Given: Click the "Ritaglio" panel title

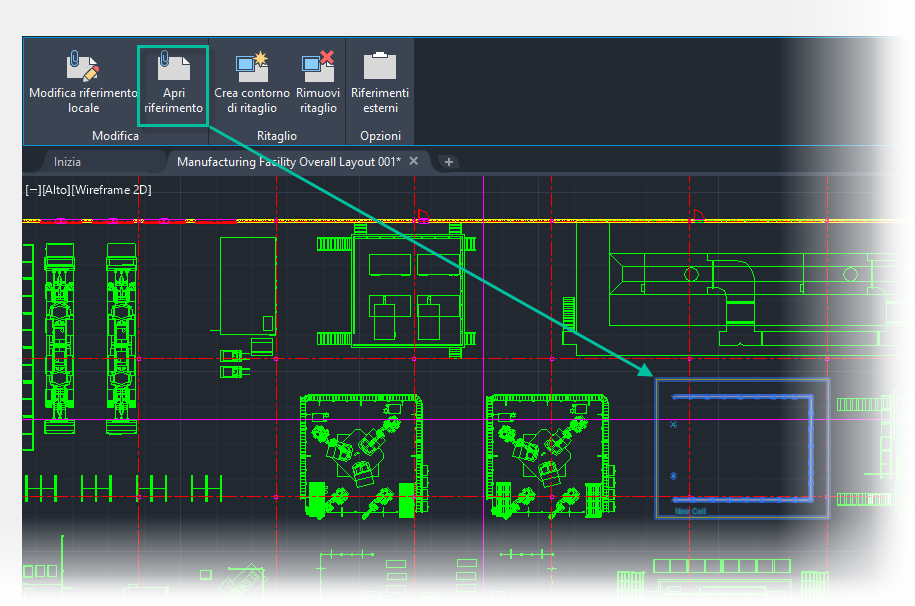Looking at the screenshot, I should pos(276,135).
